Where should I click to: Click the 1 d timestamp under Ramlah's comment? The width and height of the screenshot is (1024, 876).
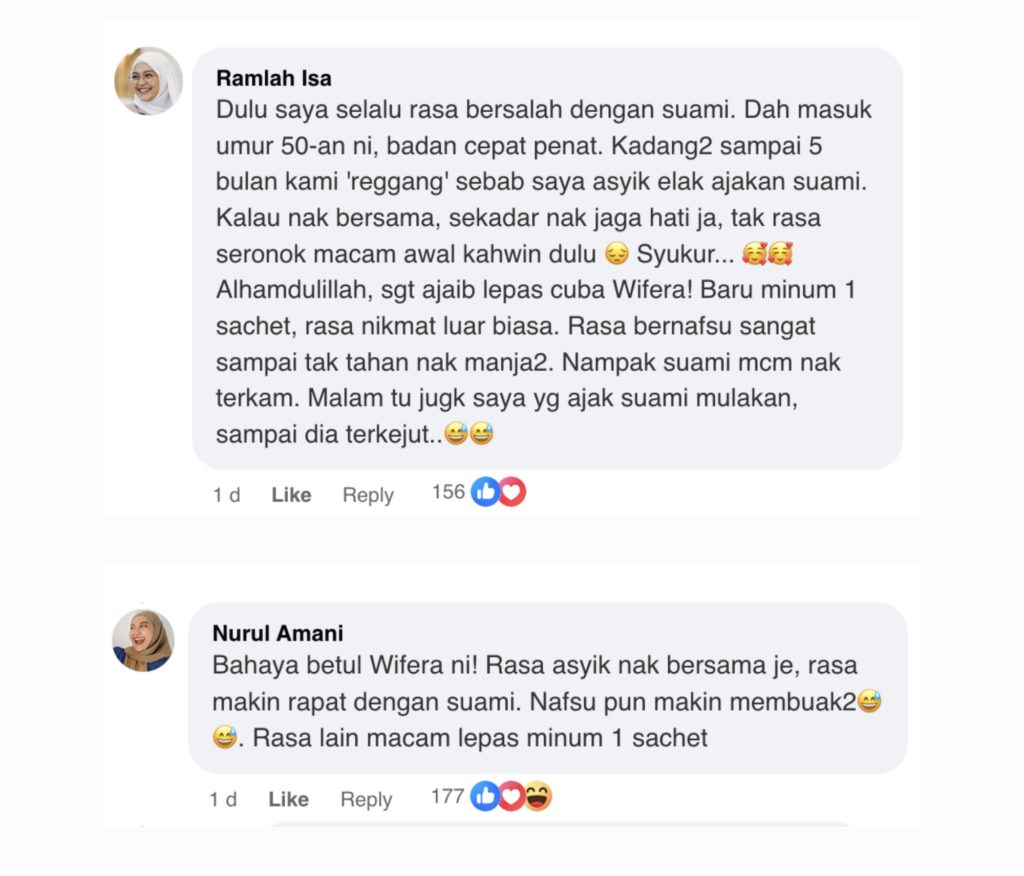[227, 495]
